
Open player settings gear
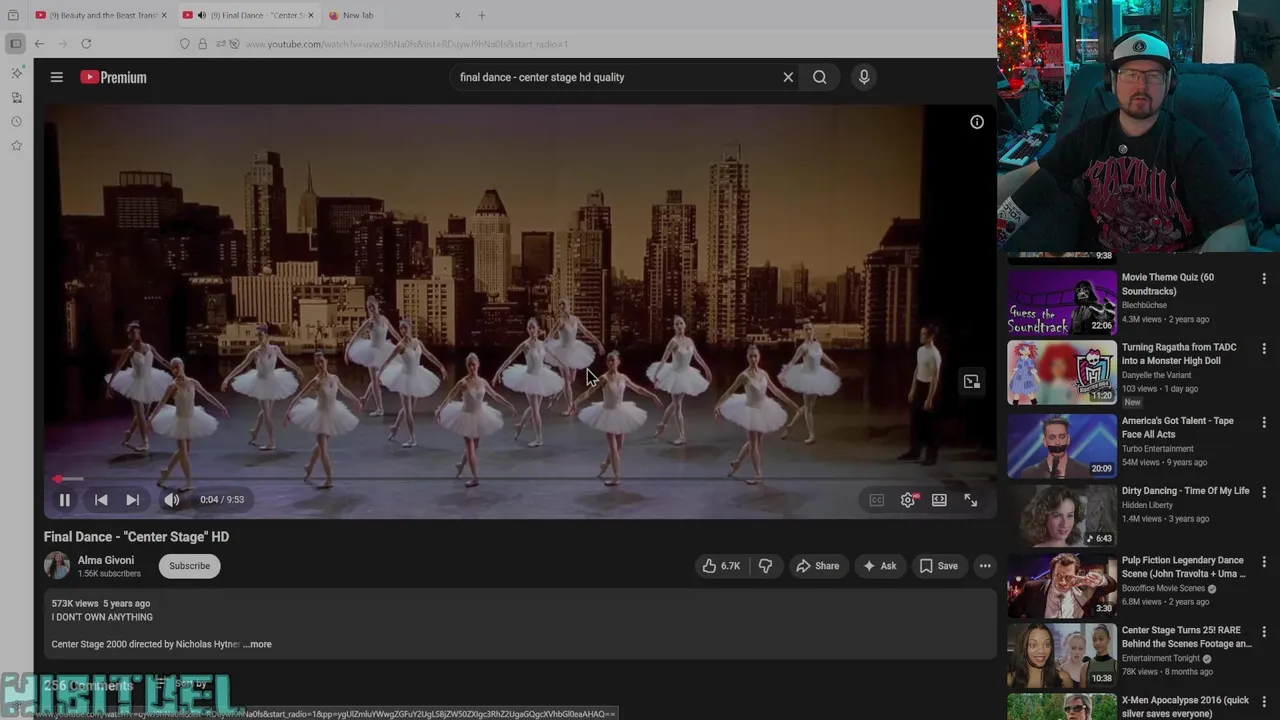[908, 500]
